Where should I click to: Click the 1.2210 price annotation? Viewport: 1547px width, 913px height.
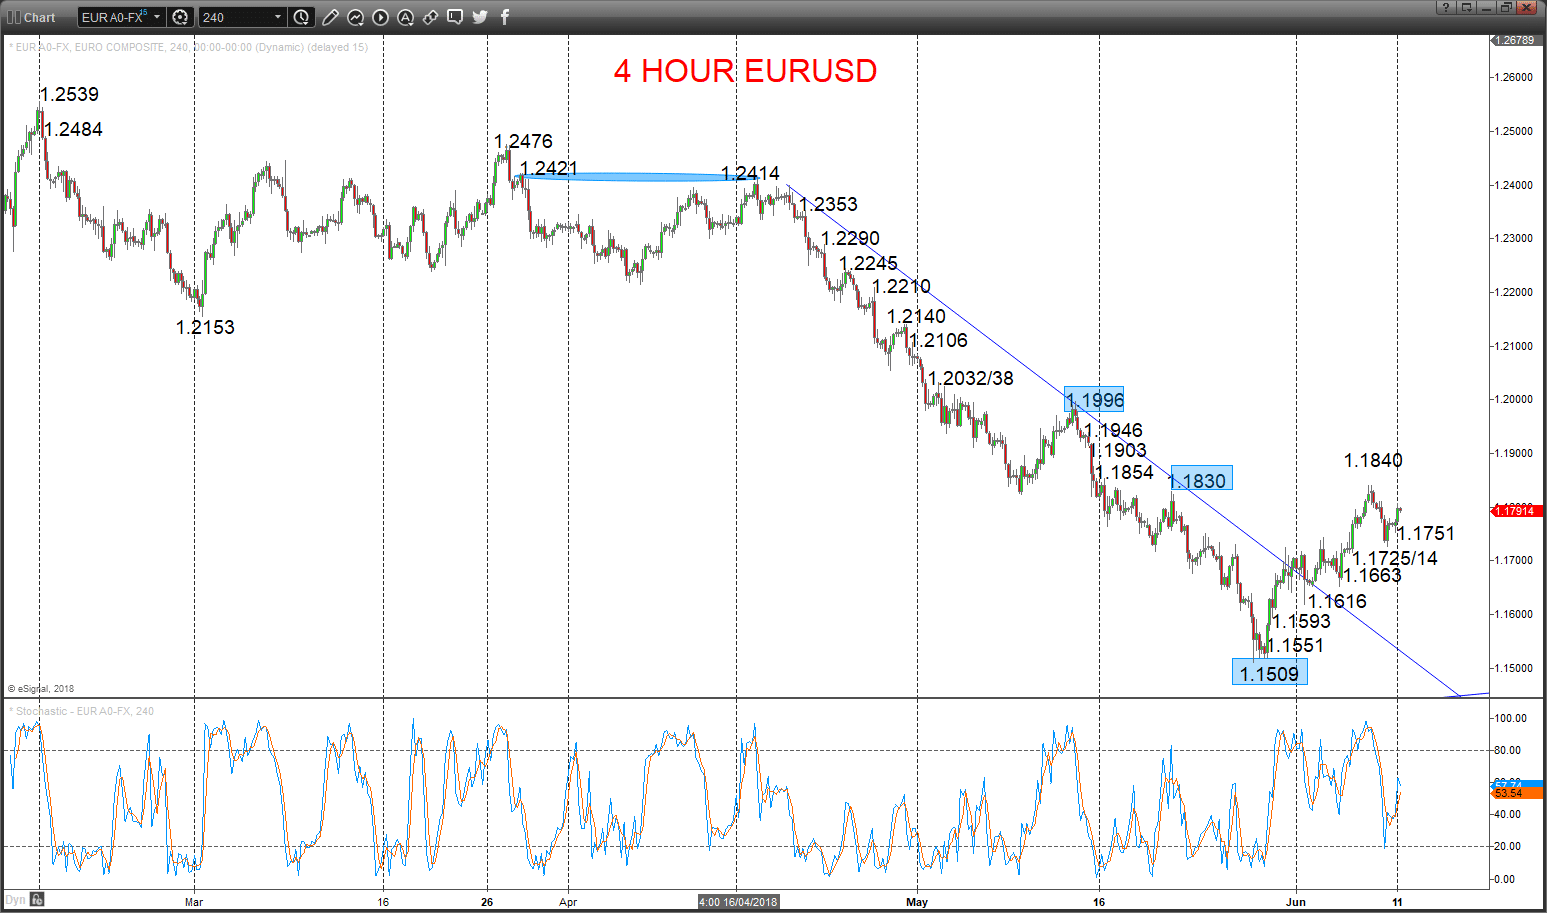click(901, 286)
